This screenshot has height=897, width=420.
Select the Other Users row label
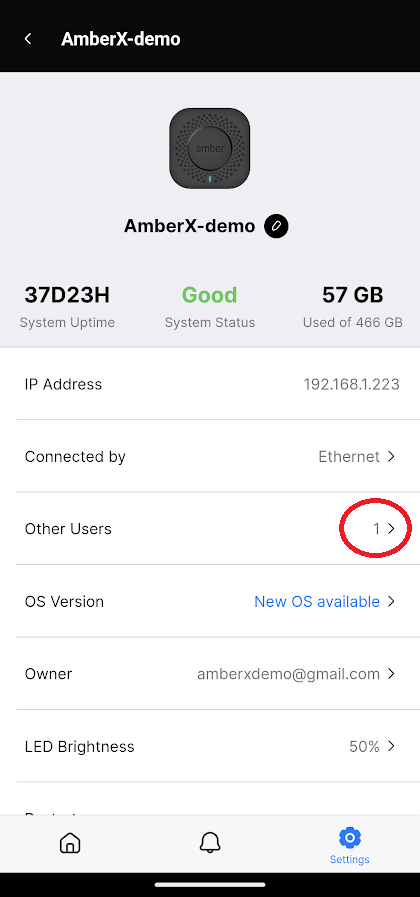[68, 529]
